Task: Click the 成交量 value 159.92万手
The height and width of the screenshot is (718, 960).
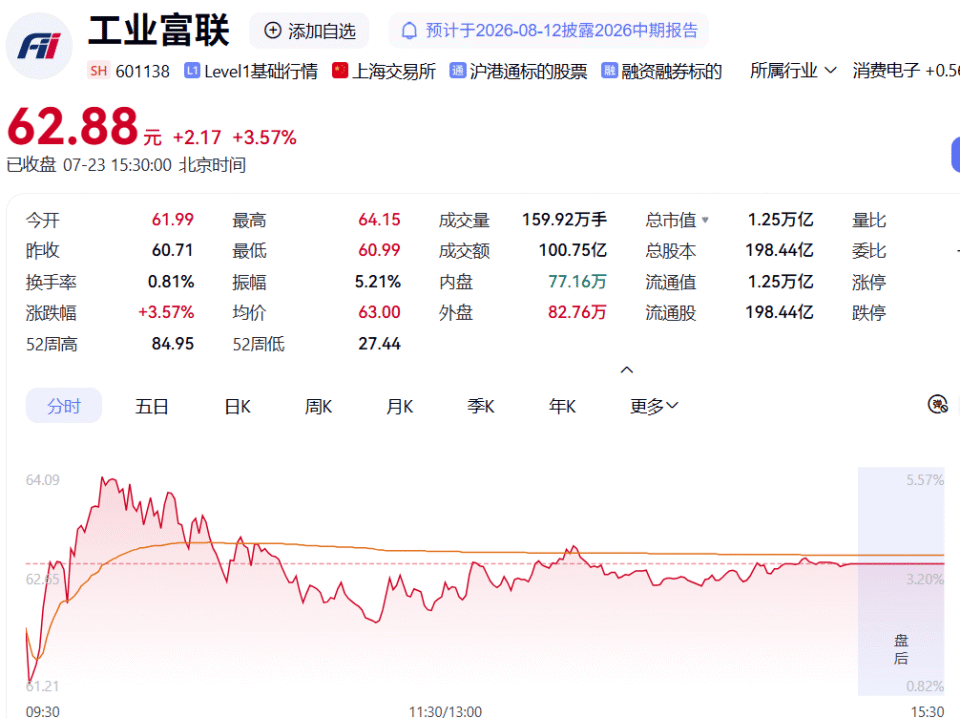Action: (564, 220)
